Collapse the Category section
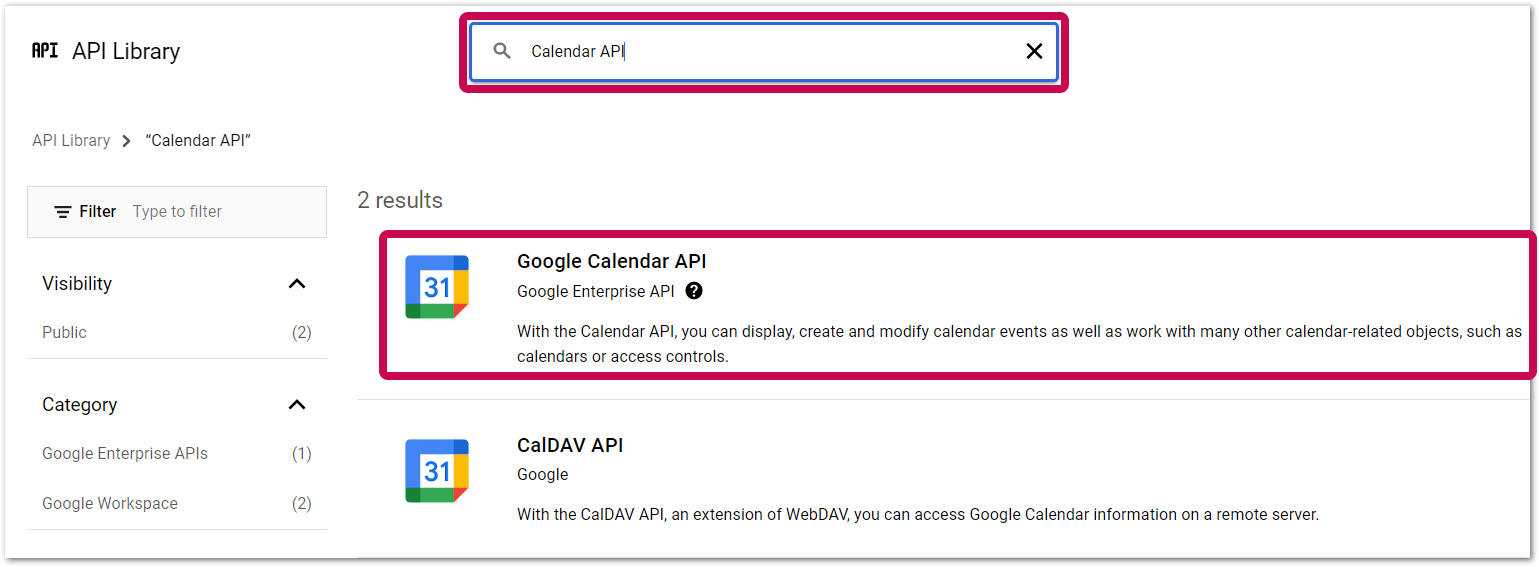This screenshot has width=1539, height=567. coord(296,405)
